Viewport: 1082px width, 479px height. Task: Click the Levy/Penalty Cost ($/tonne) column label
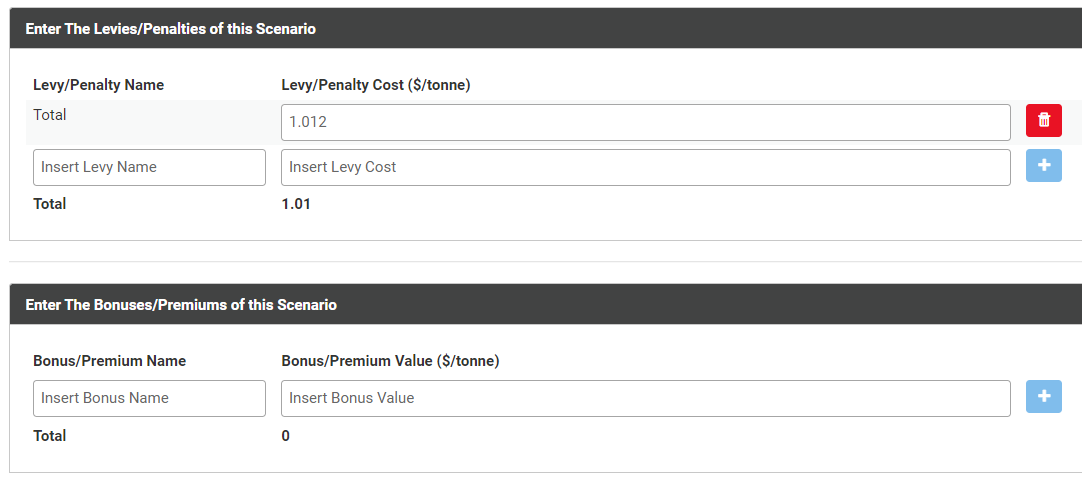point(376,85)
